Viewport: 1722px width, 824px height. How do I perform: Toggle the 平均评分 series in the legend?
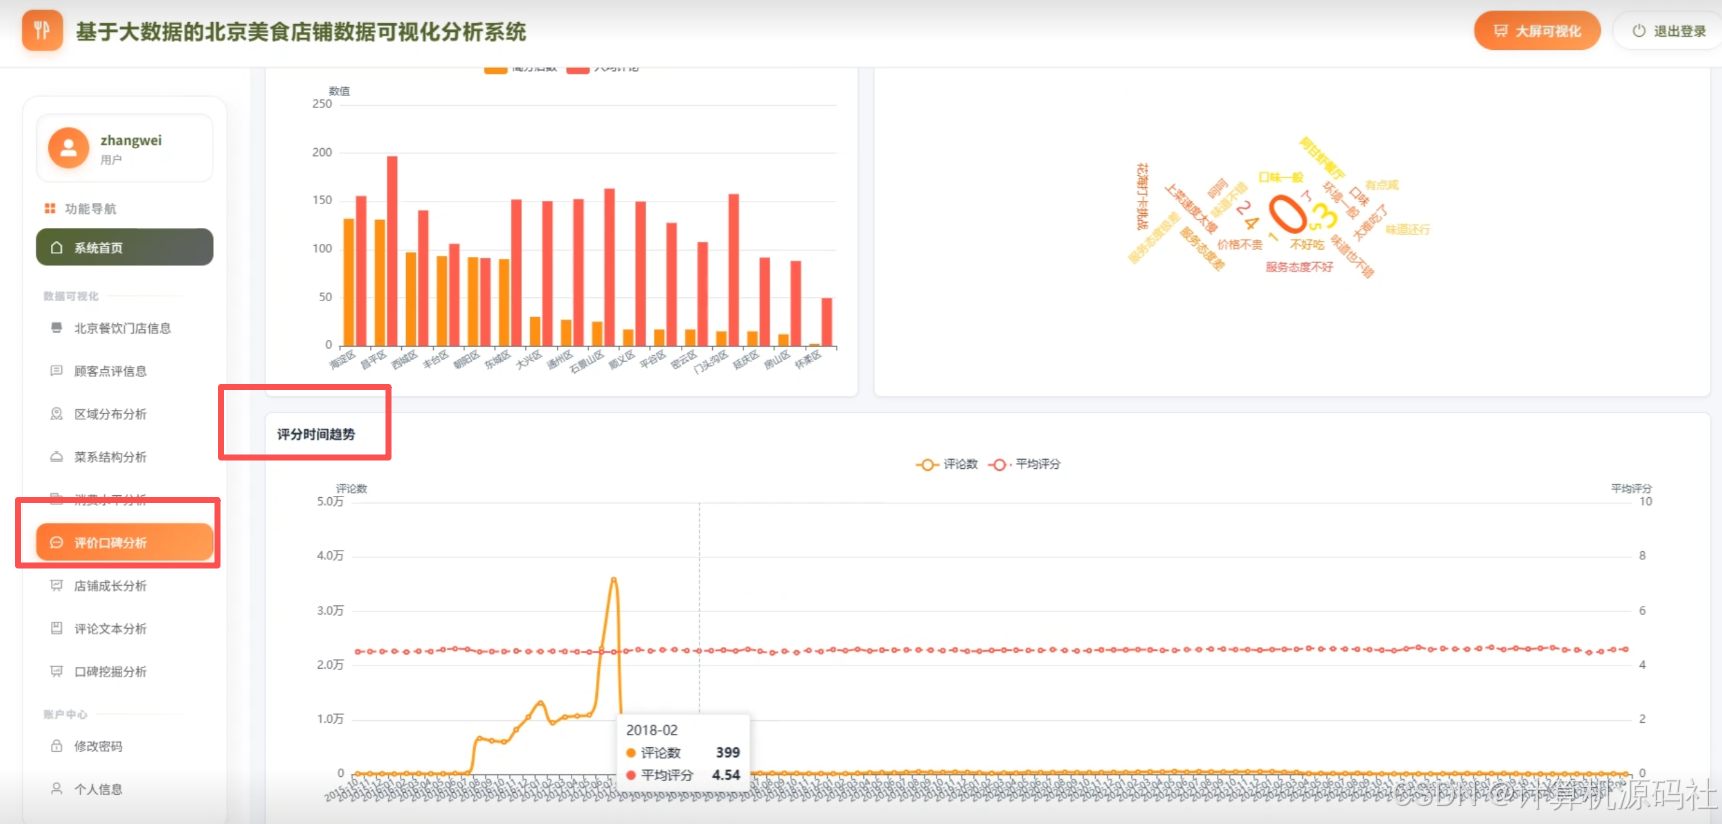click(1024, 464)
